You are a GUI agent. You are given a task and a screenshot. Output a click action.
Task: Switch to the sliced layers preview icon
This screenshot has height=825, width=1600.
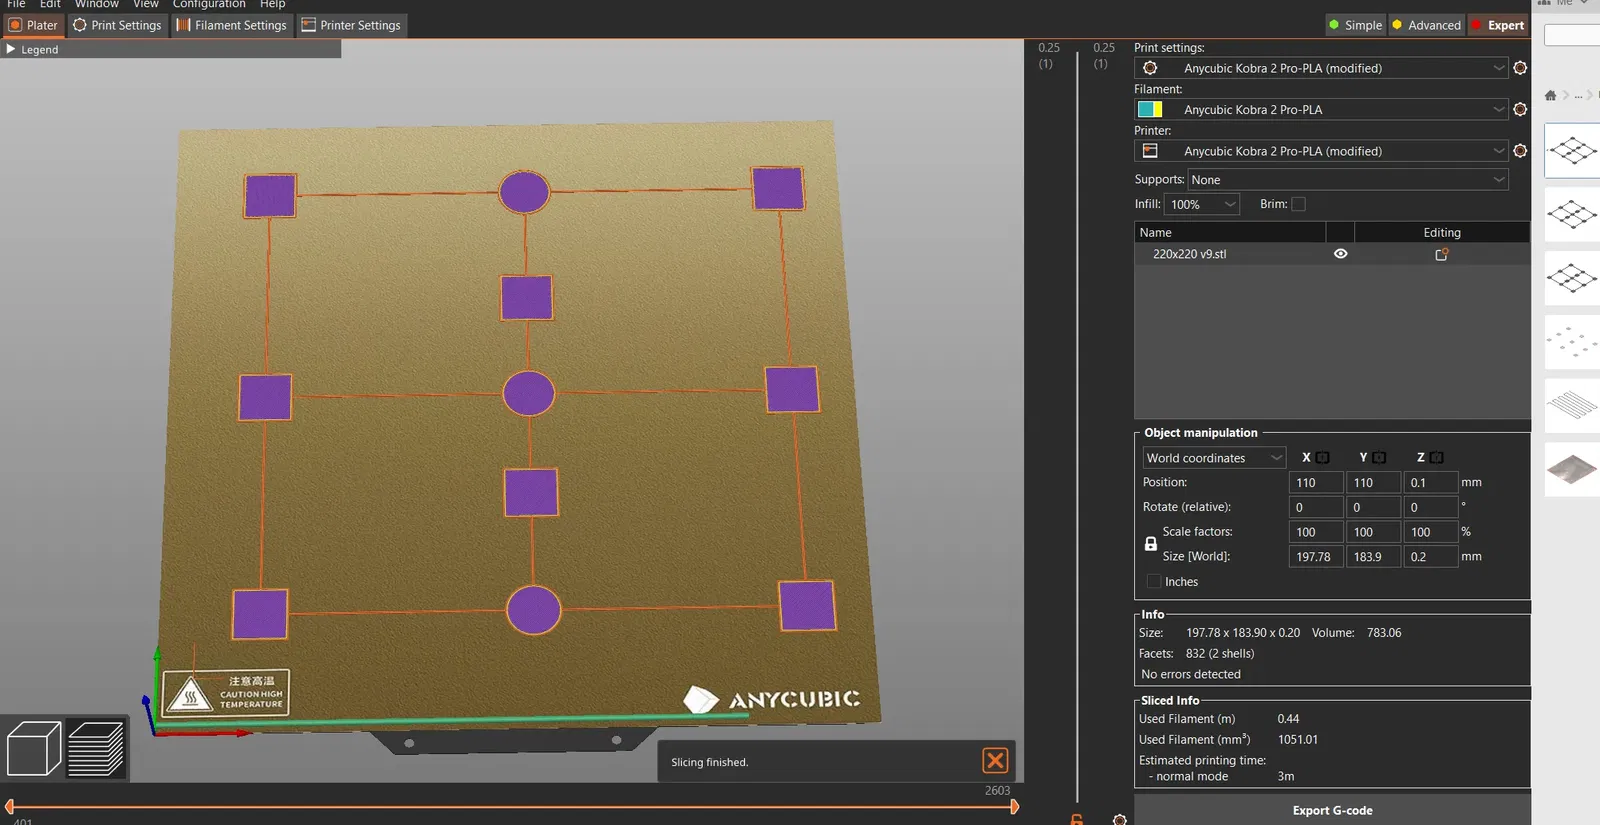pyautogui.click(x=96, y=748)
